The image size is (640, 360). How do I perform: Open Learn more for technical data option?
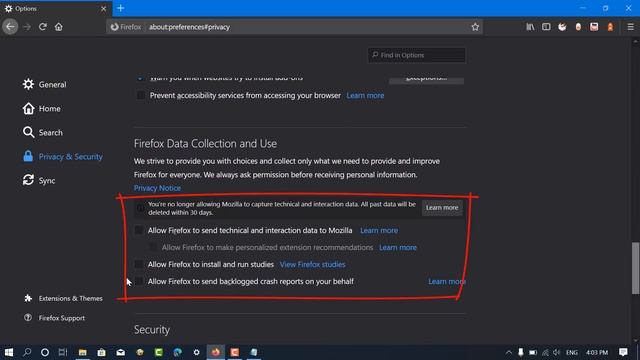coord(379,231)
